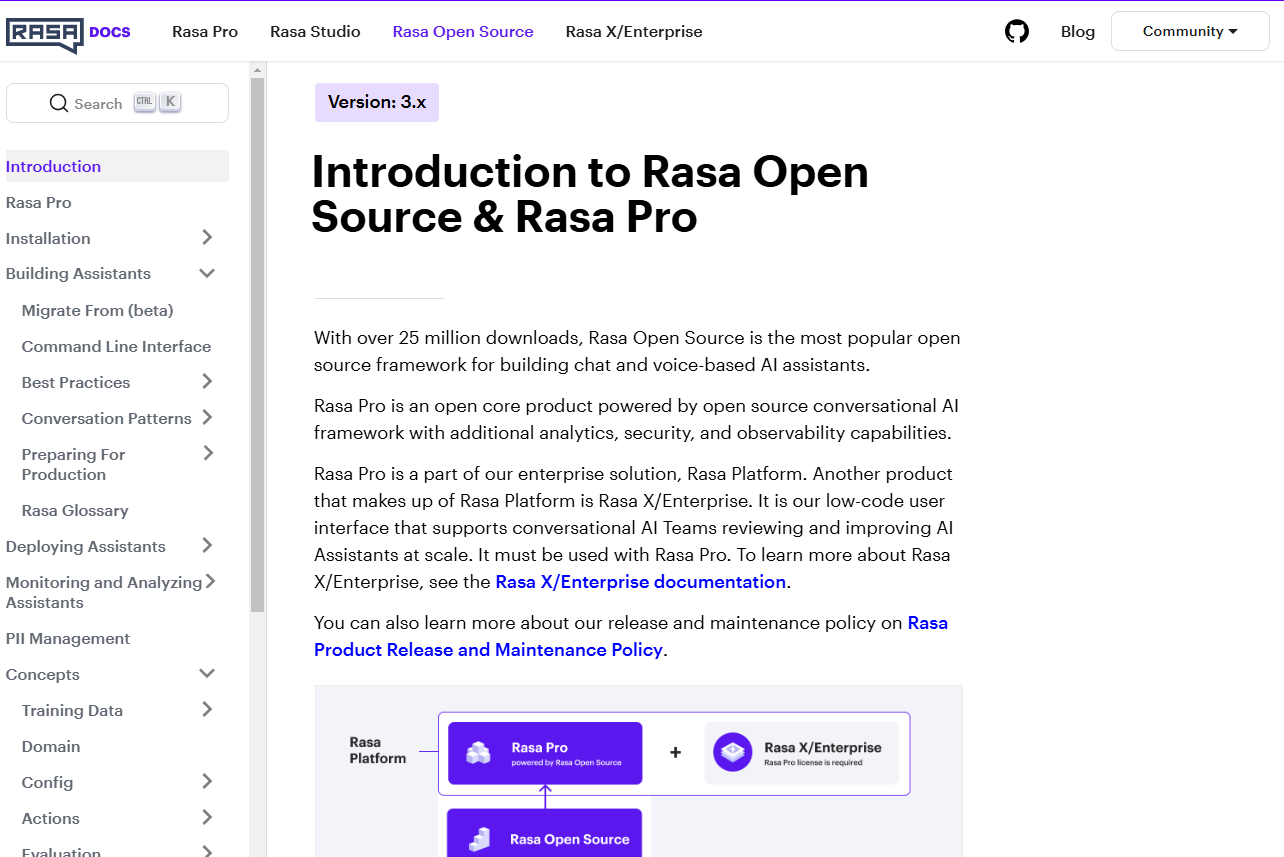The image size is (1284, 857).
Task: Collapse the Building Assistants section
Action: pos(207,274)
